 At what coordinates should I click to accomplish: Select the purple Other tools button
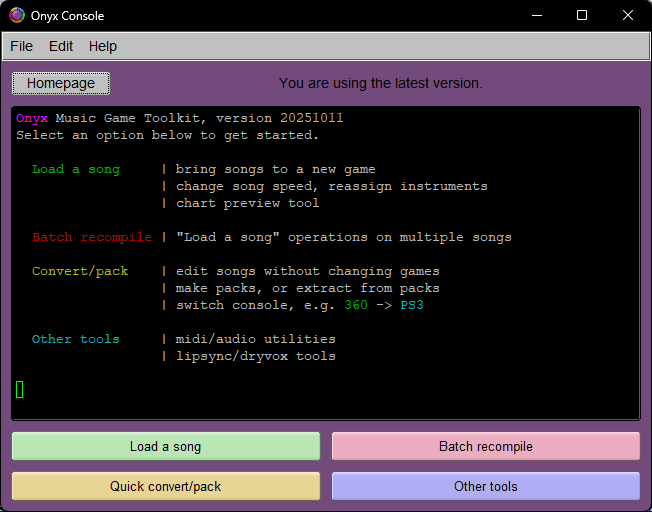pyautogui.click(x=485, y=486)
